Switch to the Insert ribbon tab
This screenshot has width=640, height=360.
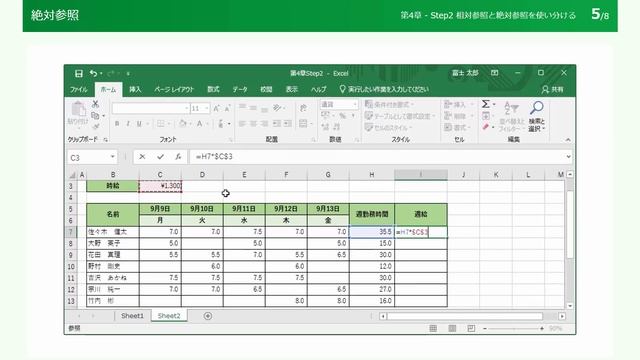[x=135, y=89]
